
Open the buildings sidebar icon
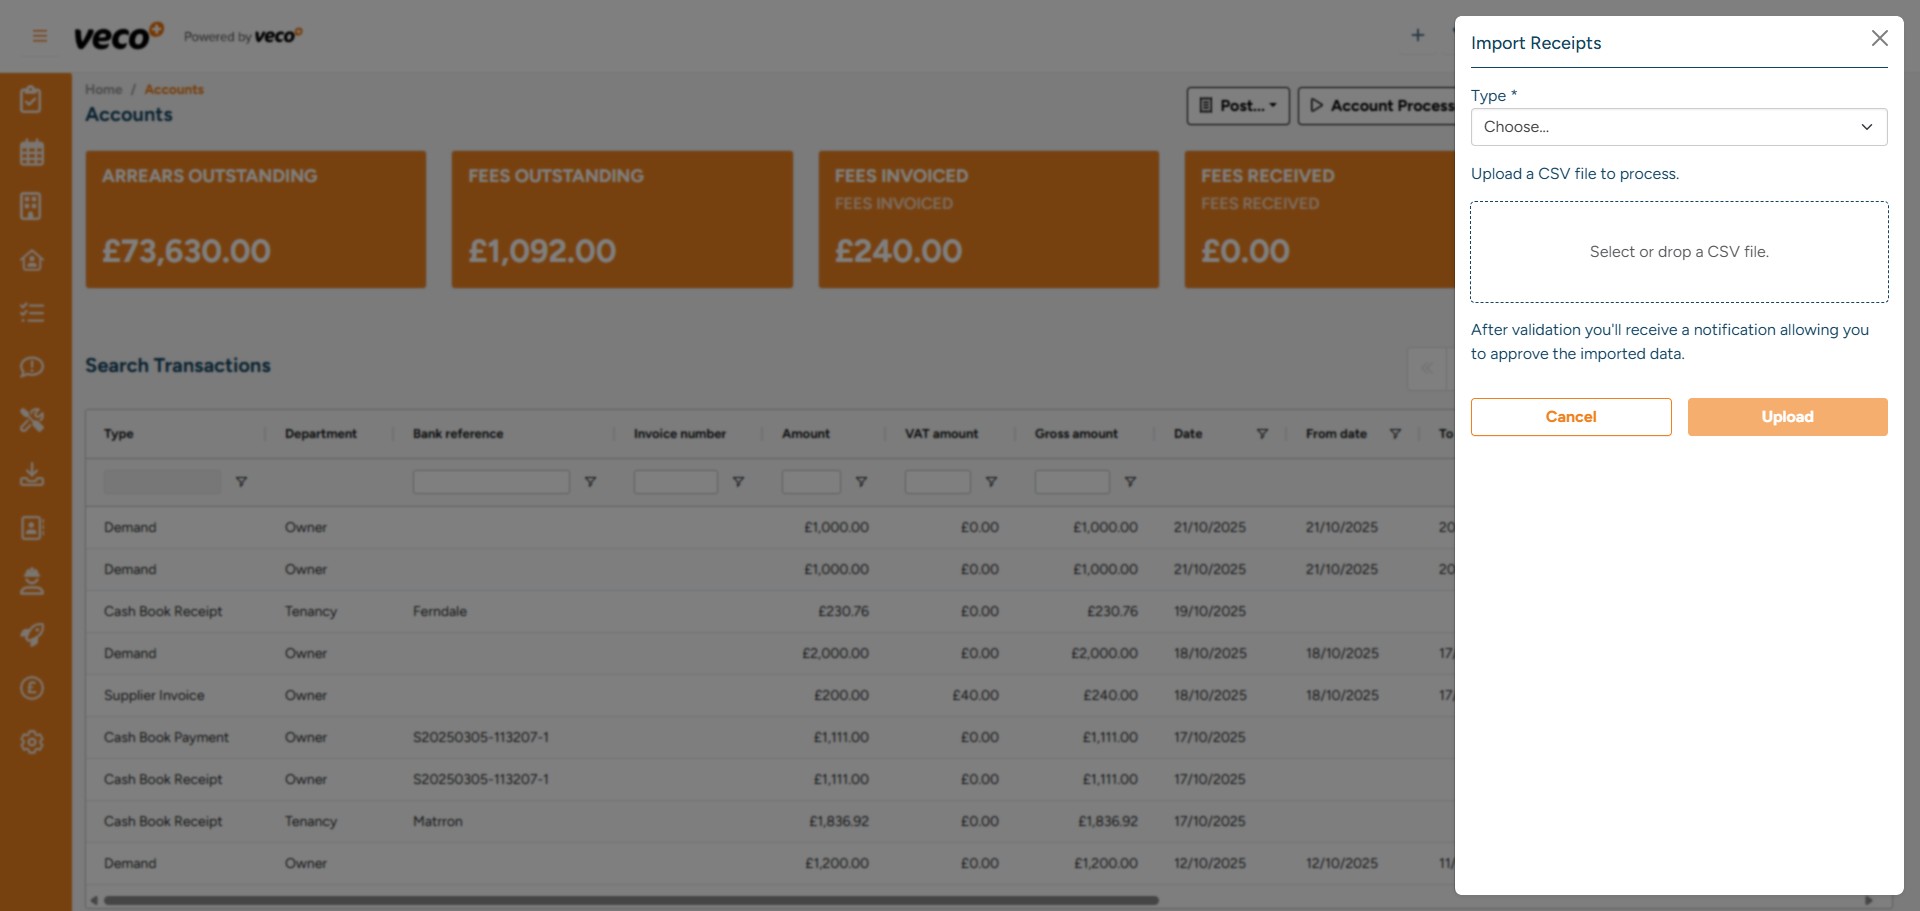click(x=32, y=206)
